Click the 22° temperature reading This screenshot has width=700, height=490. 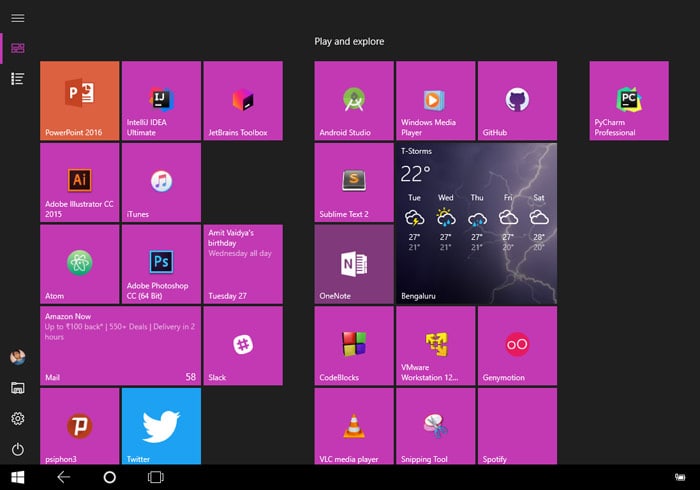coord(415,174)
